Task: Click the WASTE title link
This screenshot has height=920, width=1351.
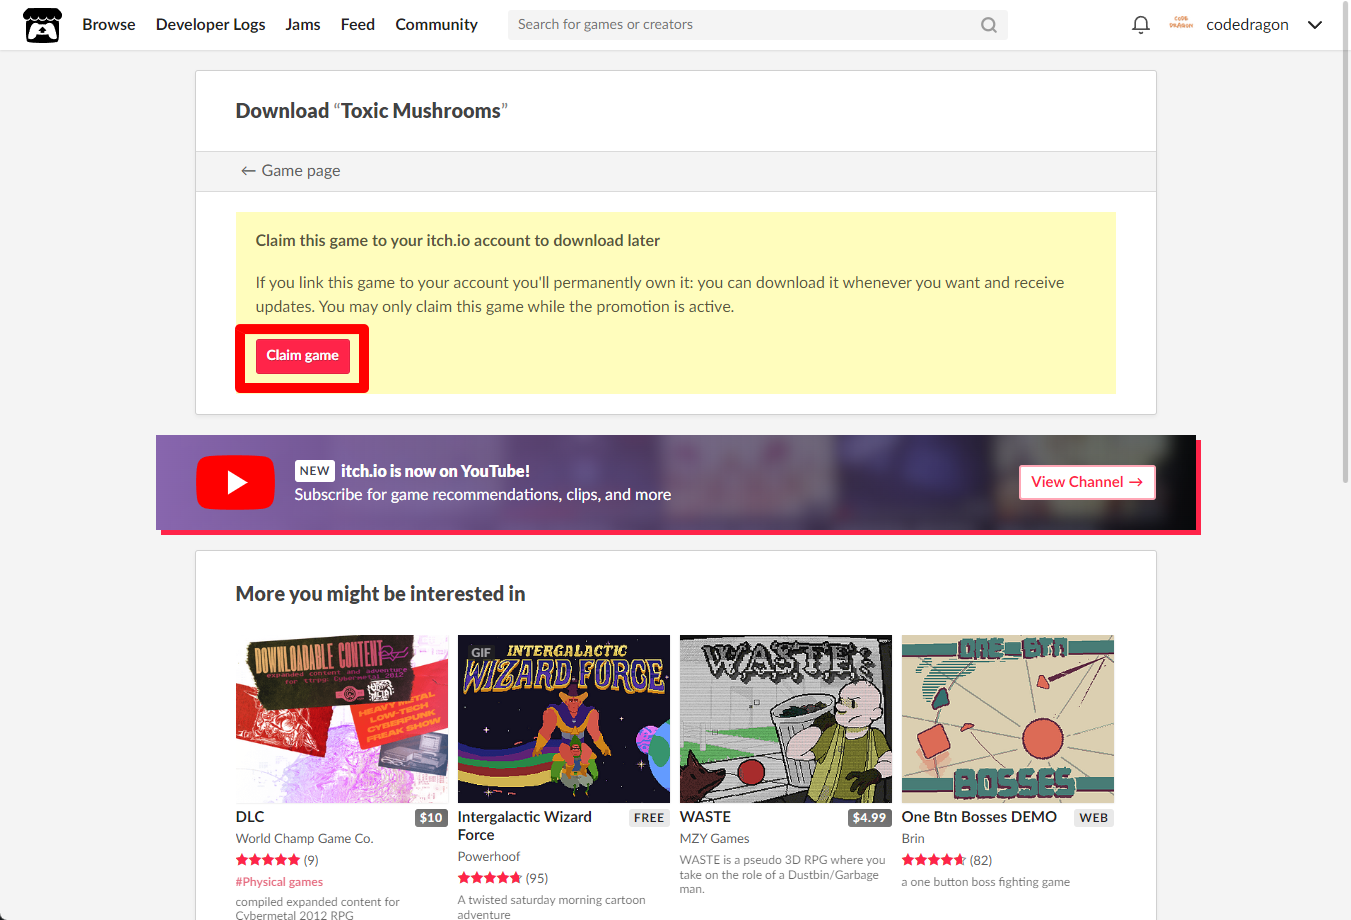Action: pos(705,817)
